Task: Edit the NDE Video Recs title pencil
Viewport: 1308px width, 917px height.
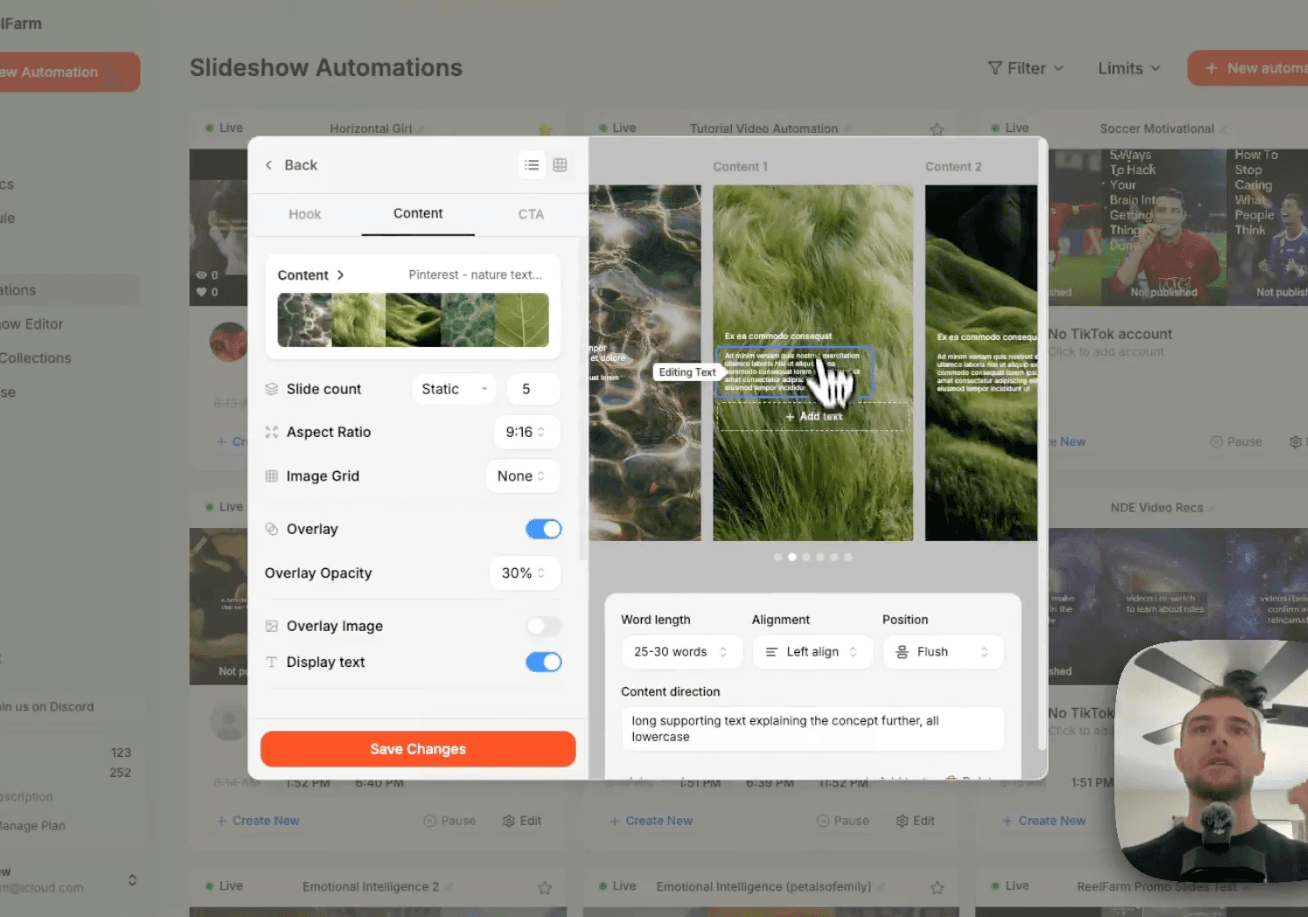Action: [1212, 508]
